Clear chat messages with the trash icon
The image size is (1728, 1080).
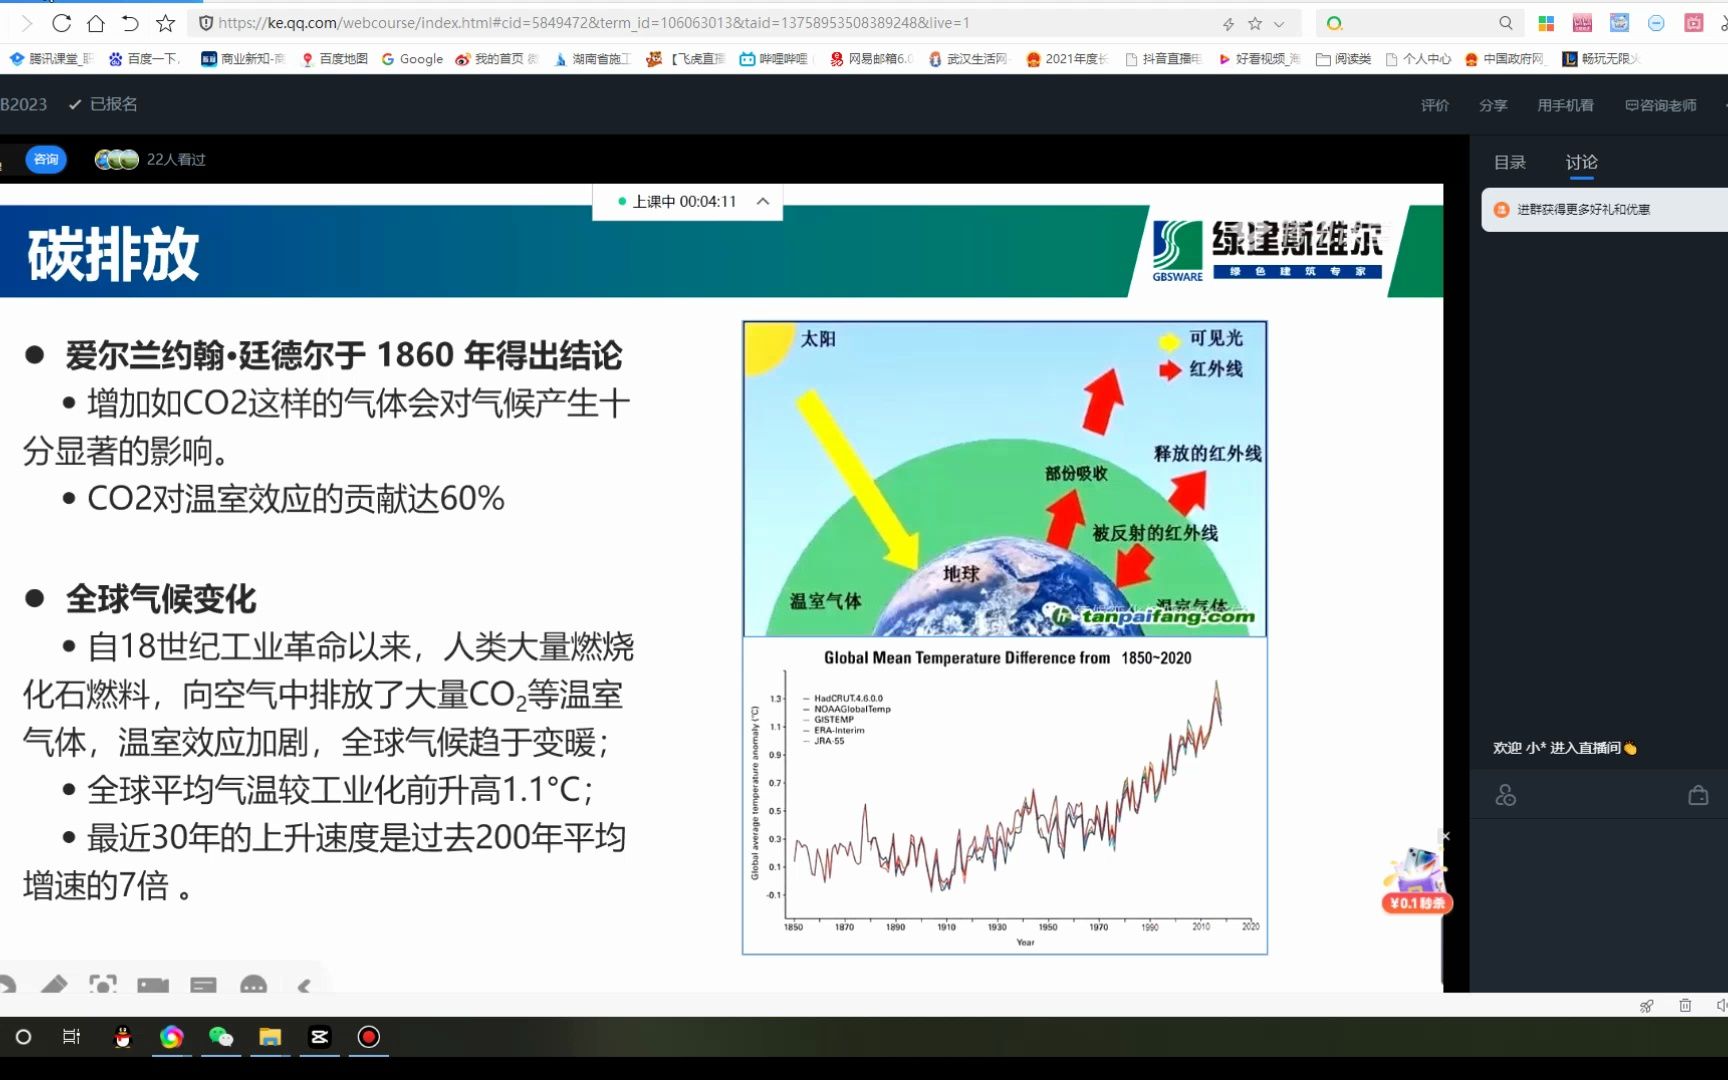pyautogui.click(x=1685, y=1006)
